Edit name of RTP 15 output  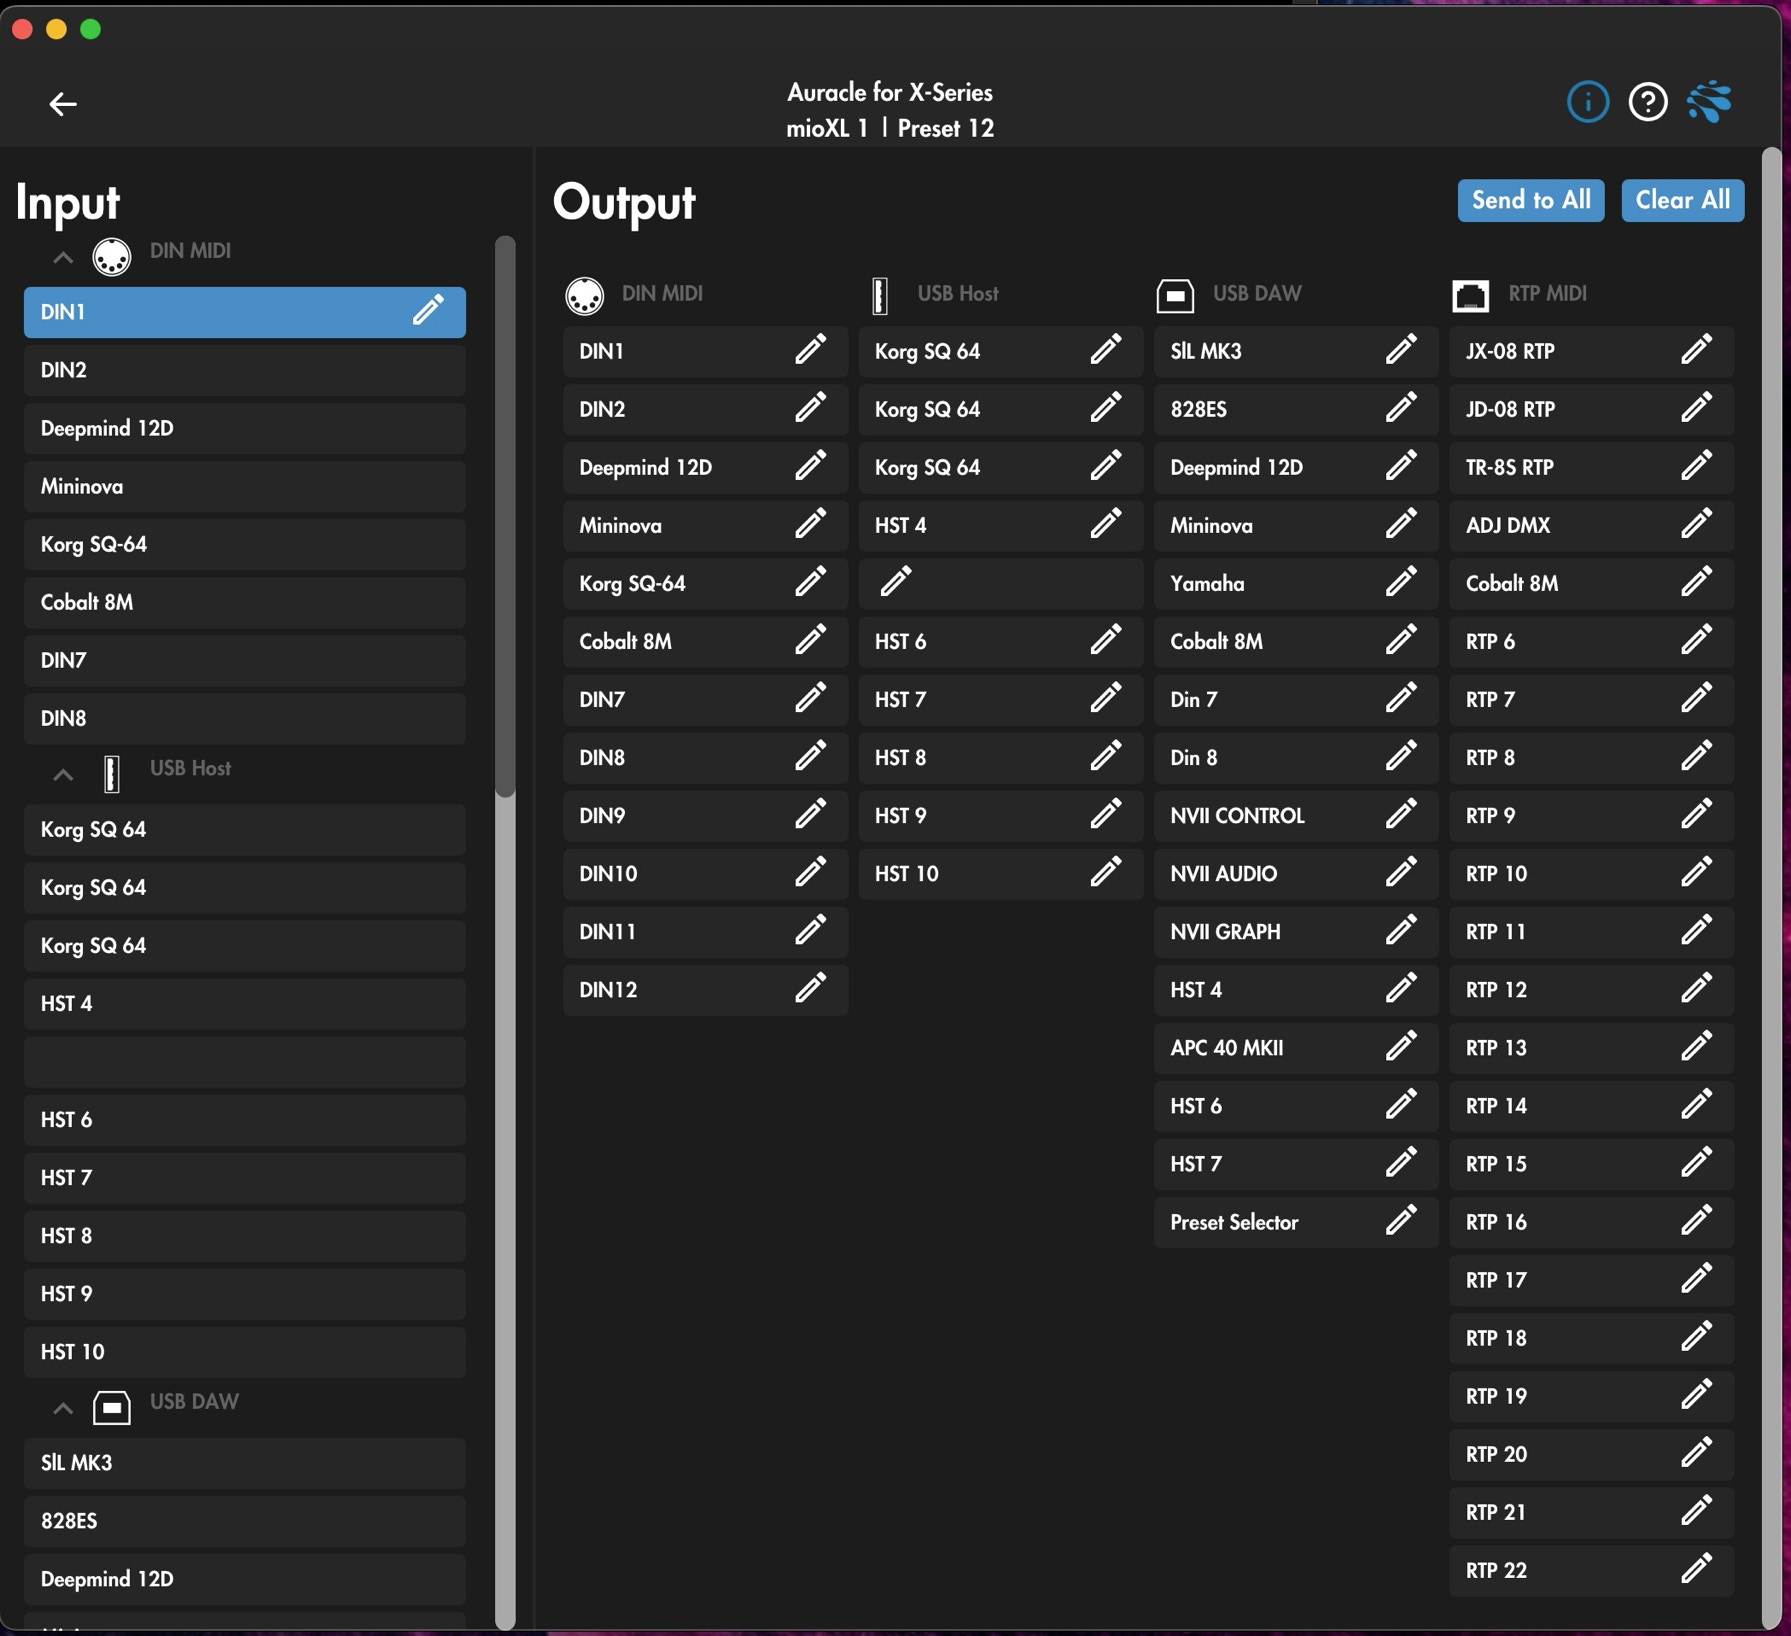1696,1162
